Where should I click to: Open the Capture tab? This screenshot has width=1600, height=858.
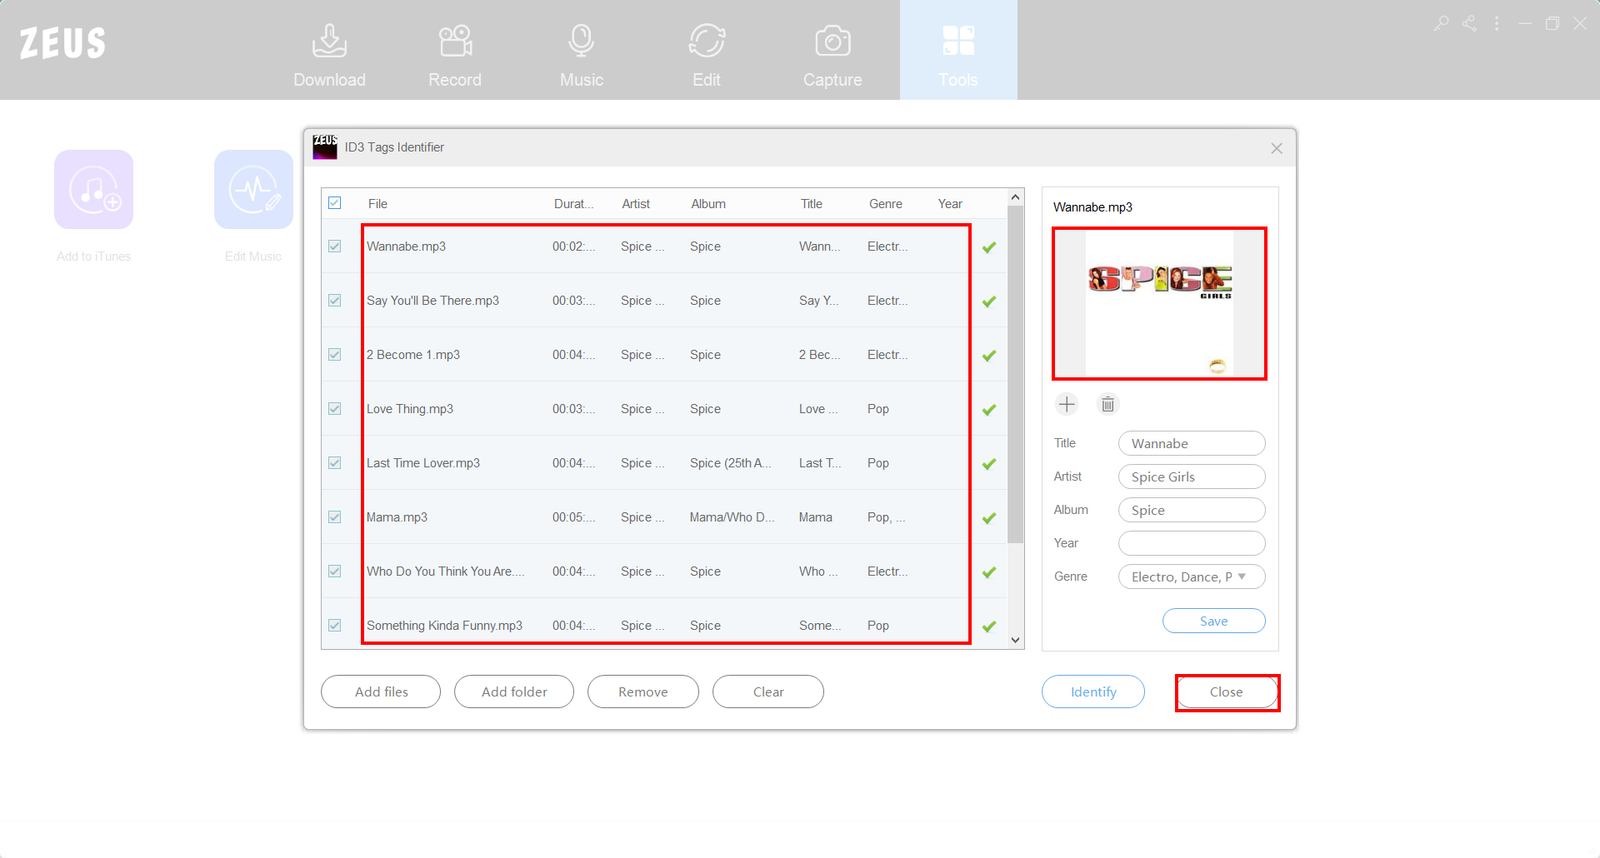(x=832, y=54)
